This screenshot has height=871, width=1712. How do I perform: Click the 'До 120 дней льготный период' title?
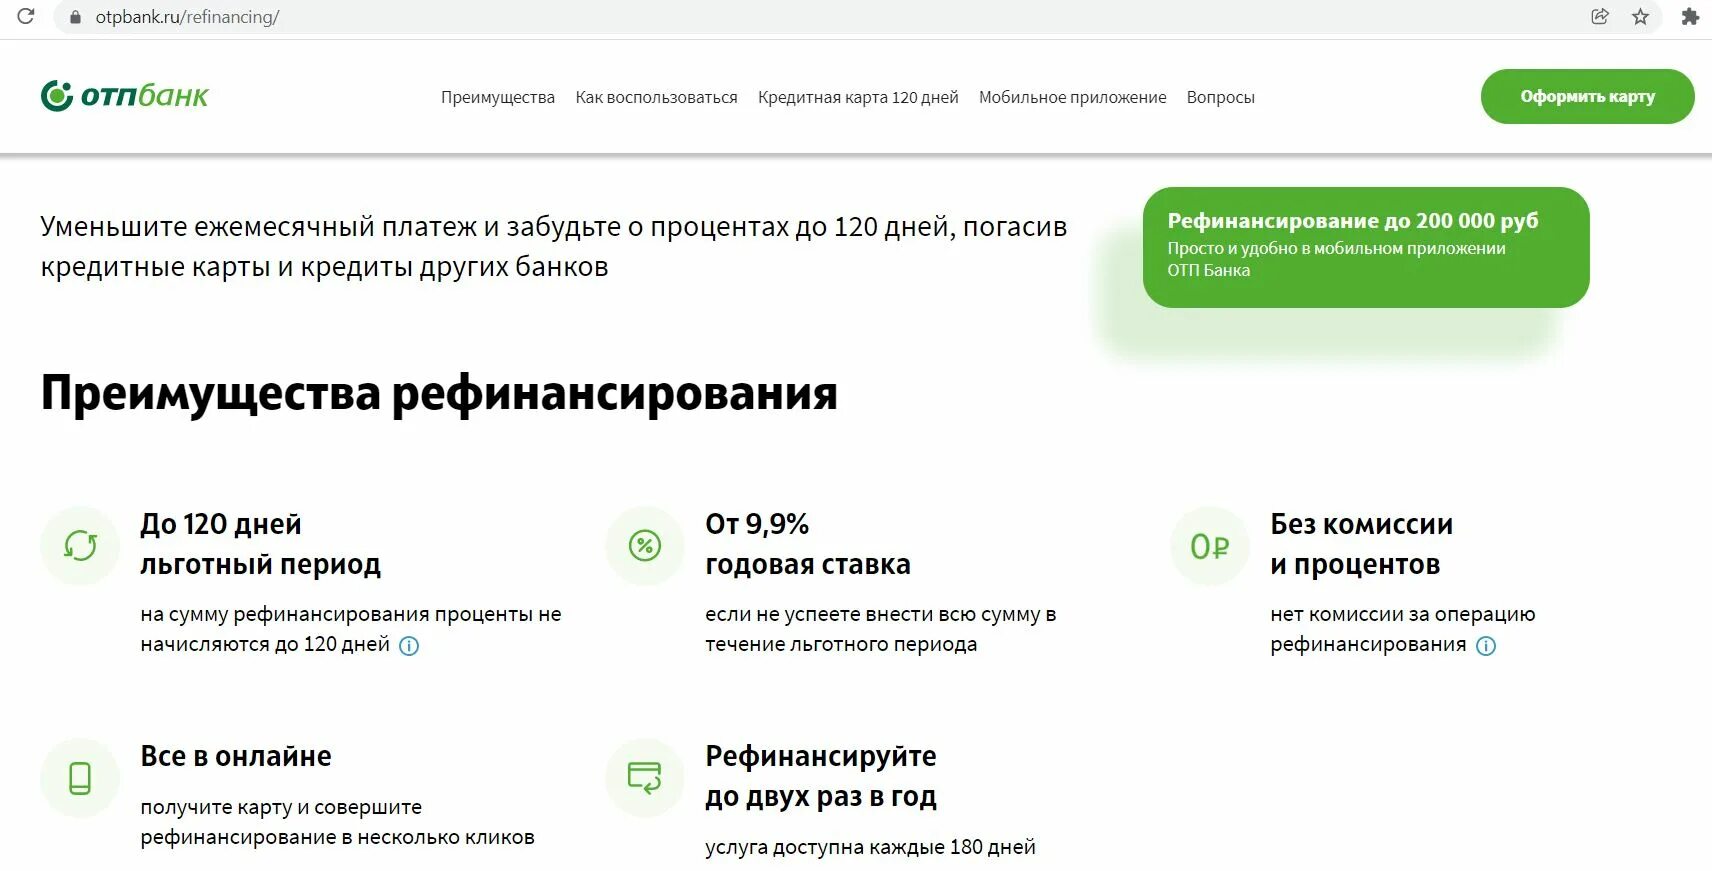[x=260, y=544]
